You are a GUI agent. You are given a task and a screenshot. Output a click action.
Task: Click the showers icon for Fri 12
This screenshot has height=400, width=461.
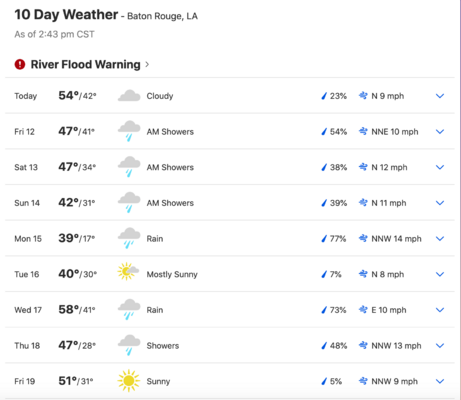(x=129, y=131)
